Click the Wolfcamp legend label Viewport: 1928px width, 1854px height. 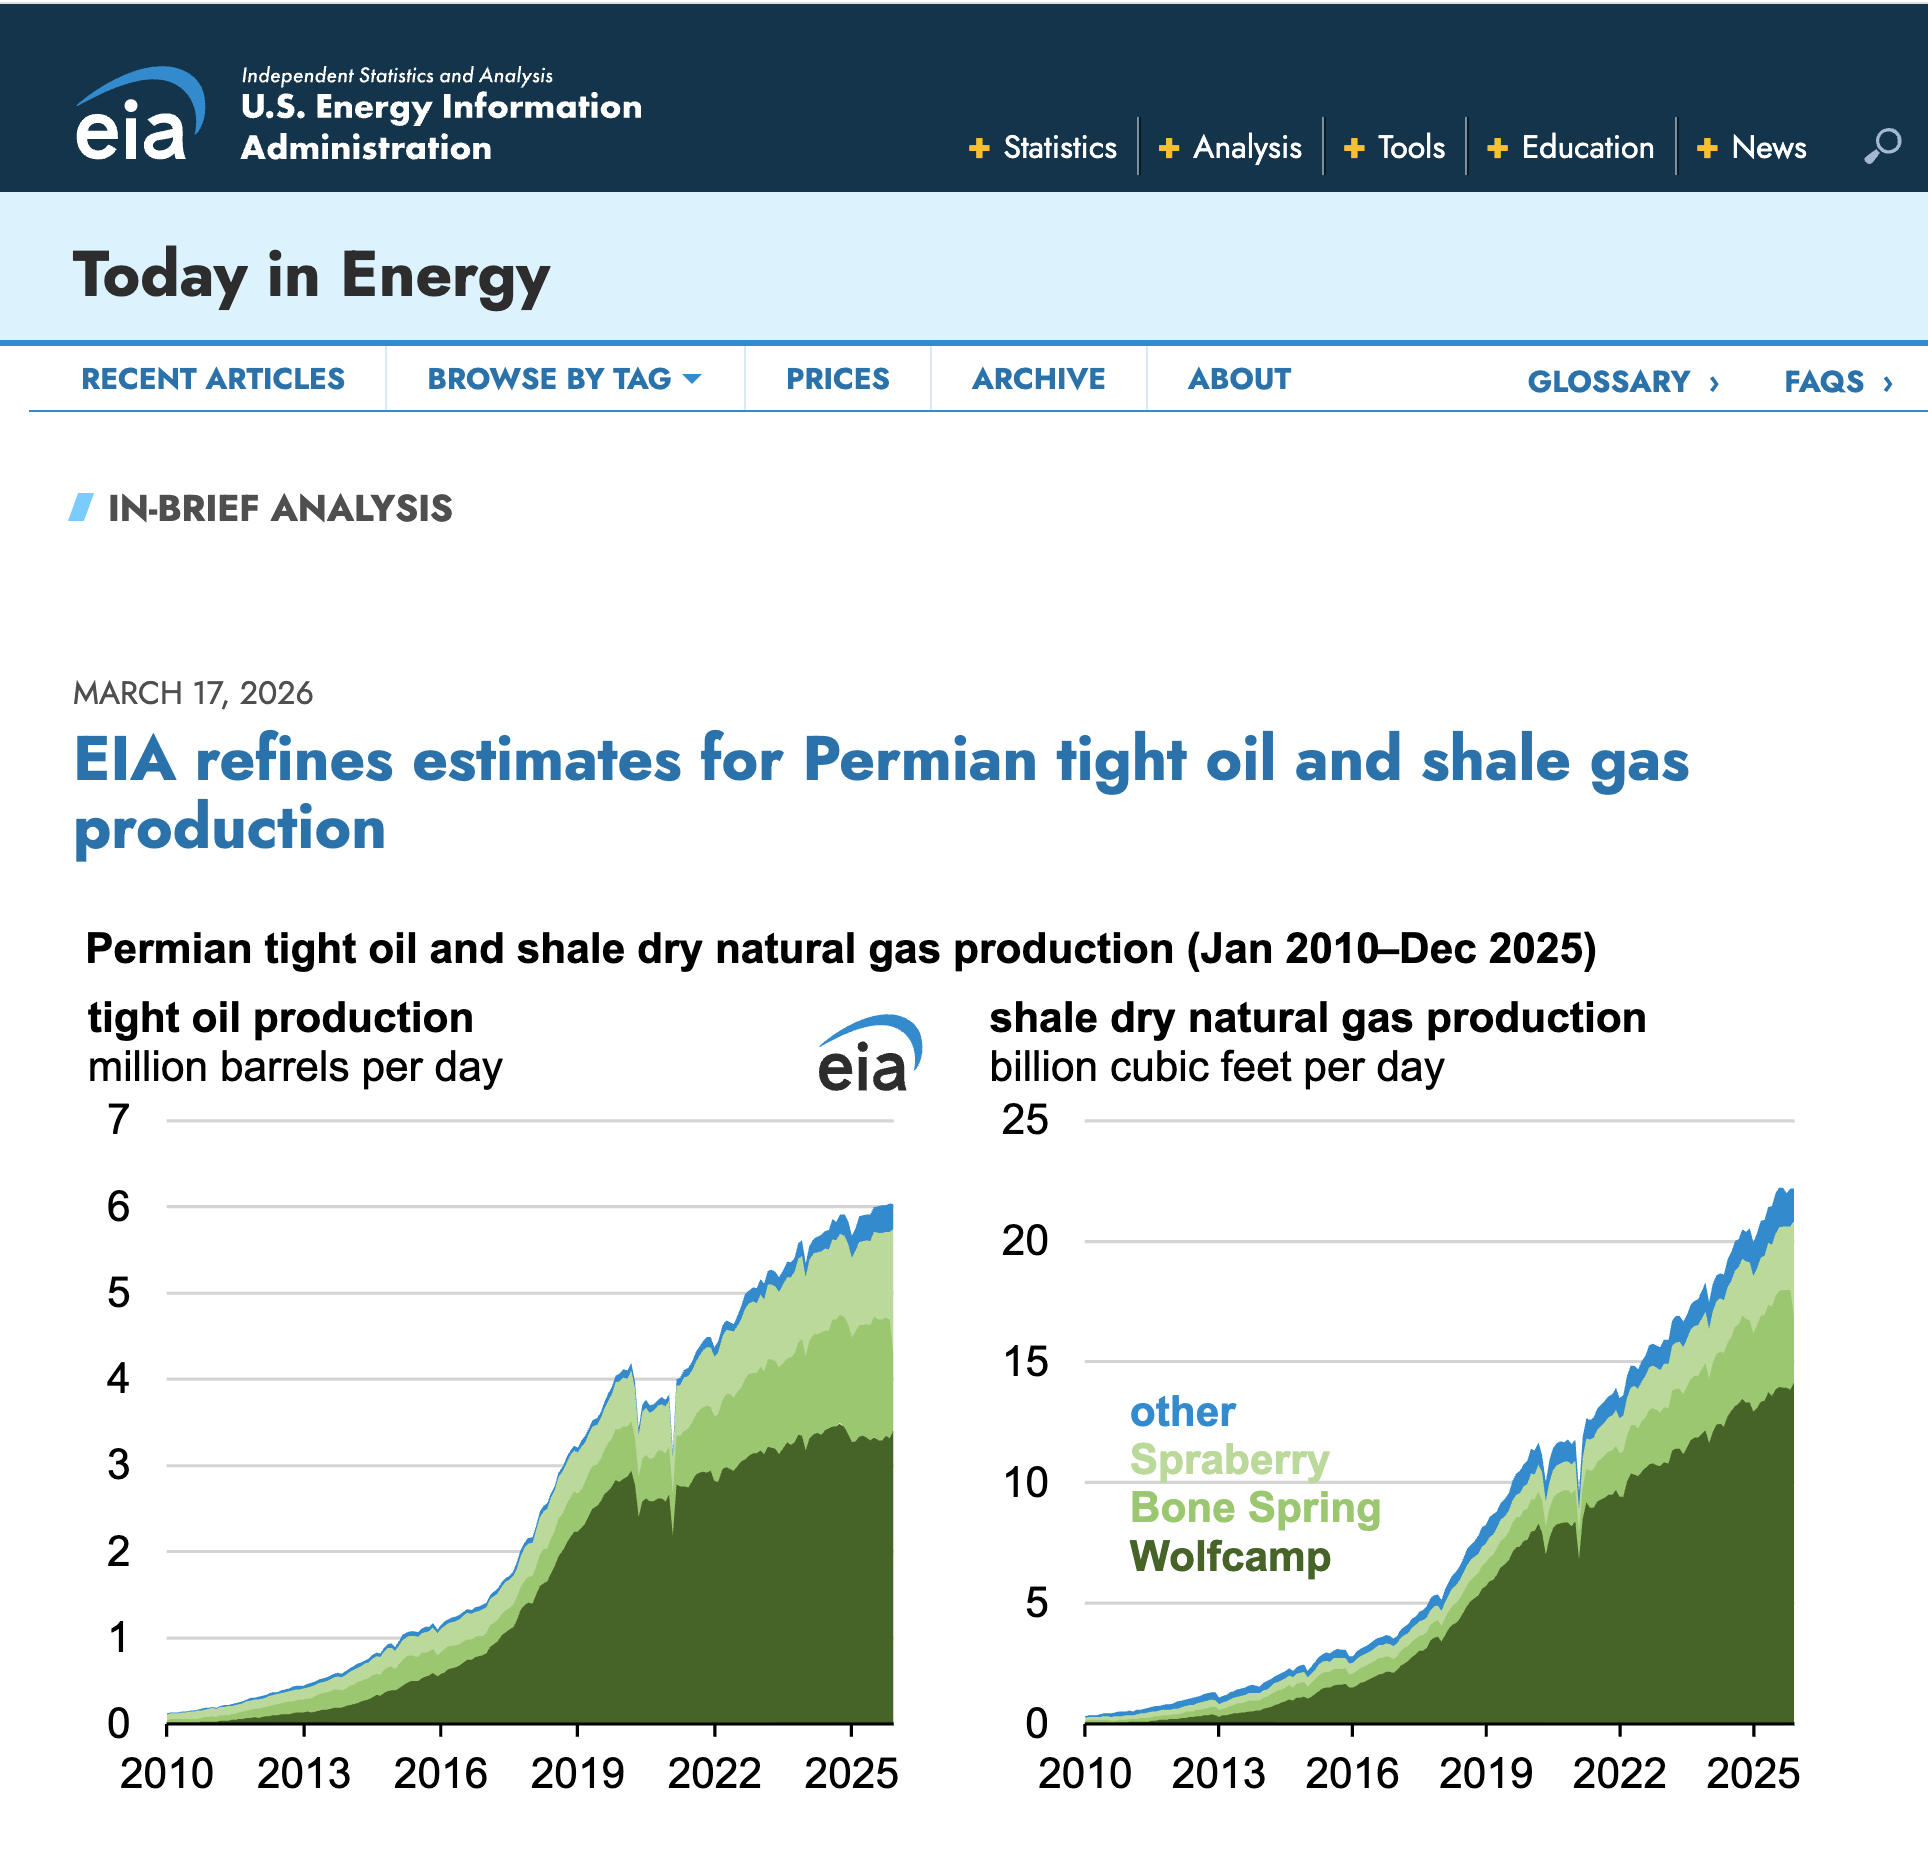(1230, 1557)
